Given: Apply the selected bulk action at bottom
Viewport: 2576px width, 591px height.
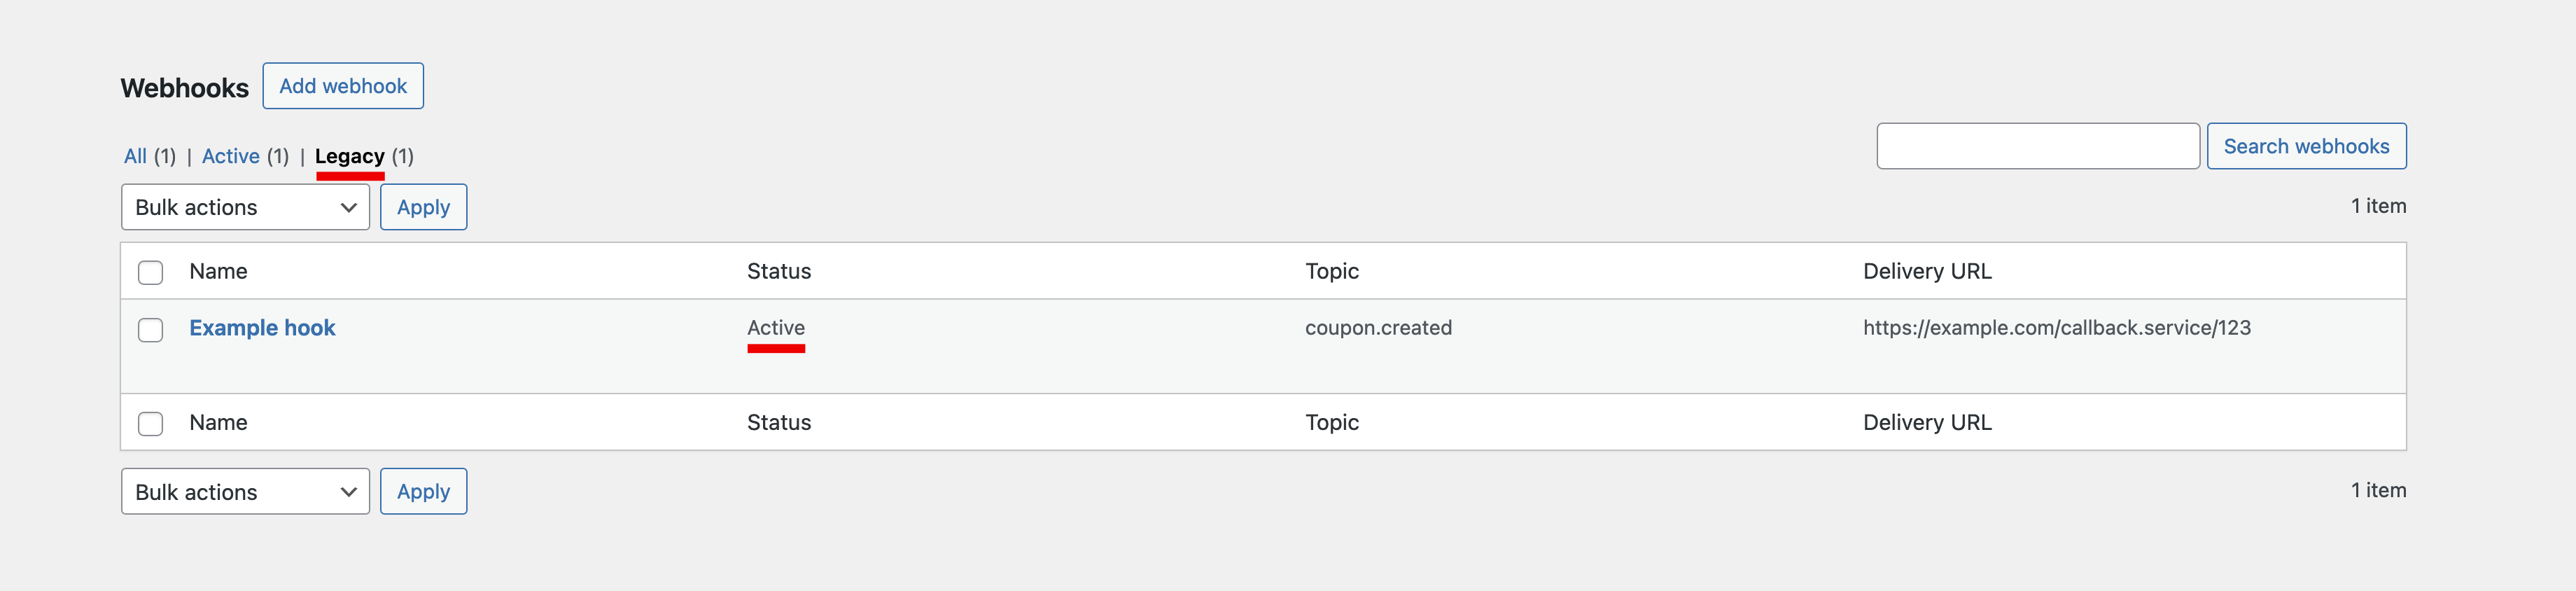Looking at the screenshot, I should pos(423,491).
